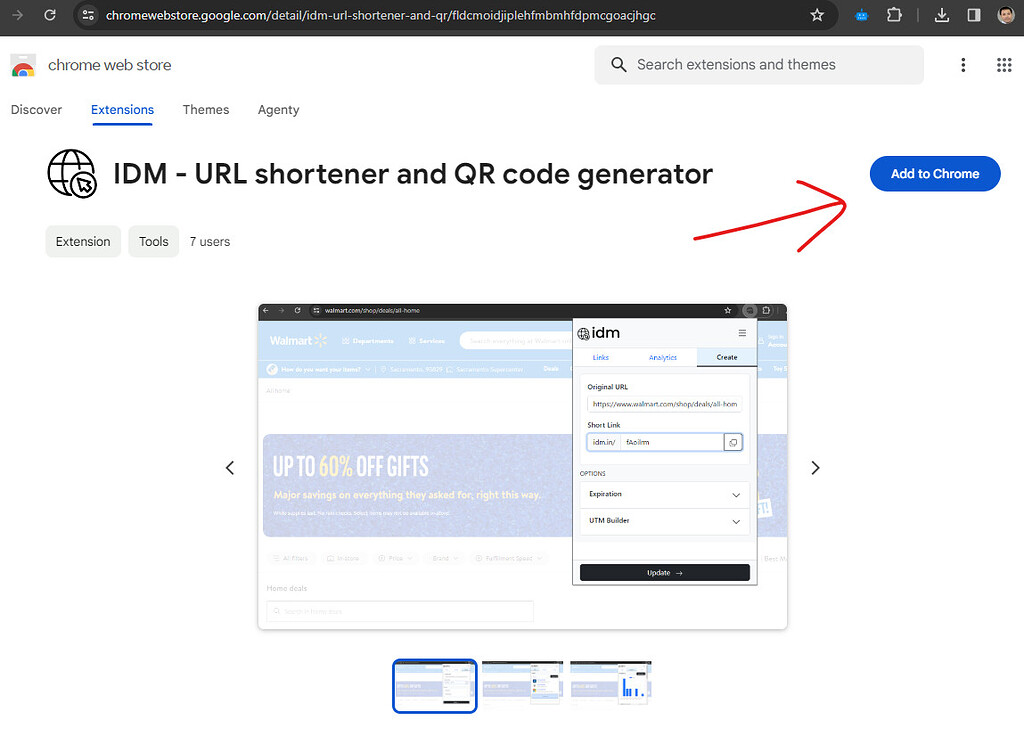Bookmark the page using the star icon
The image size is (1024, 745).
pyautogui.click(x=817, y=15)
